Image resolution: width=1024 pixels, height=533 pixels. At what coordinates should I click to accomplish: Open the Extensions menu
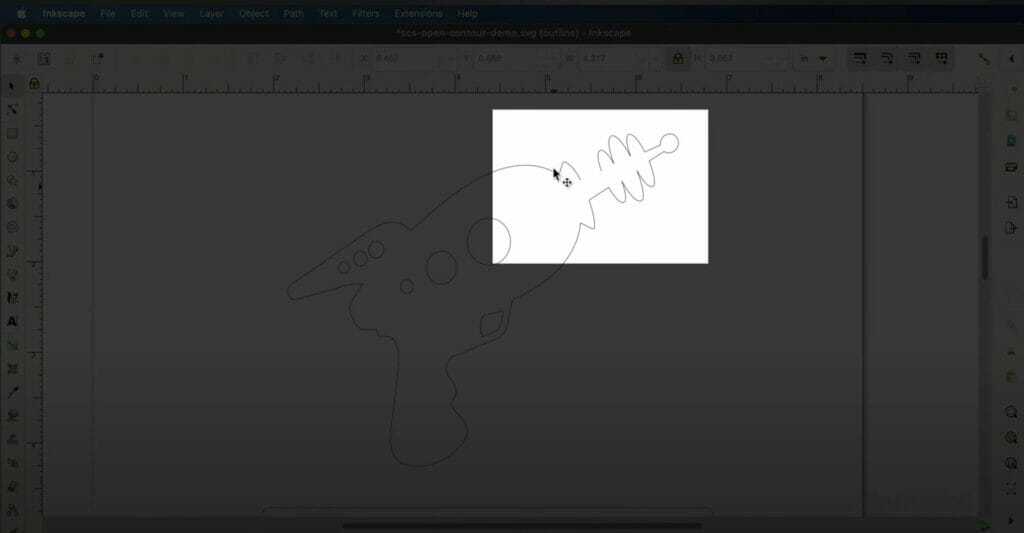418,14
